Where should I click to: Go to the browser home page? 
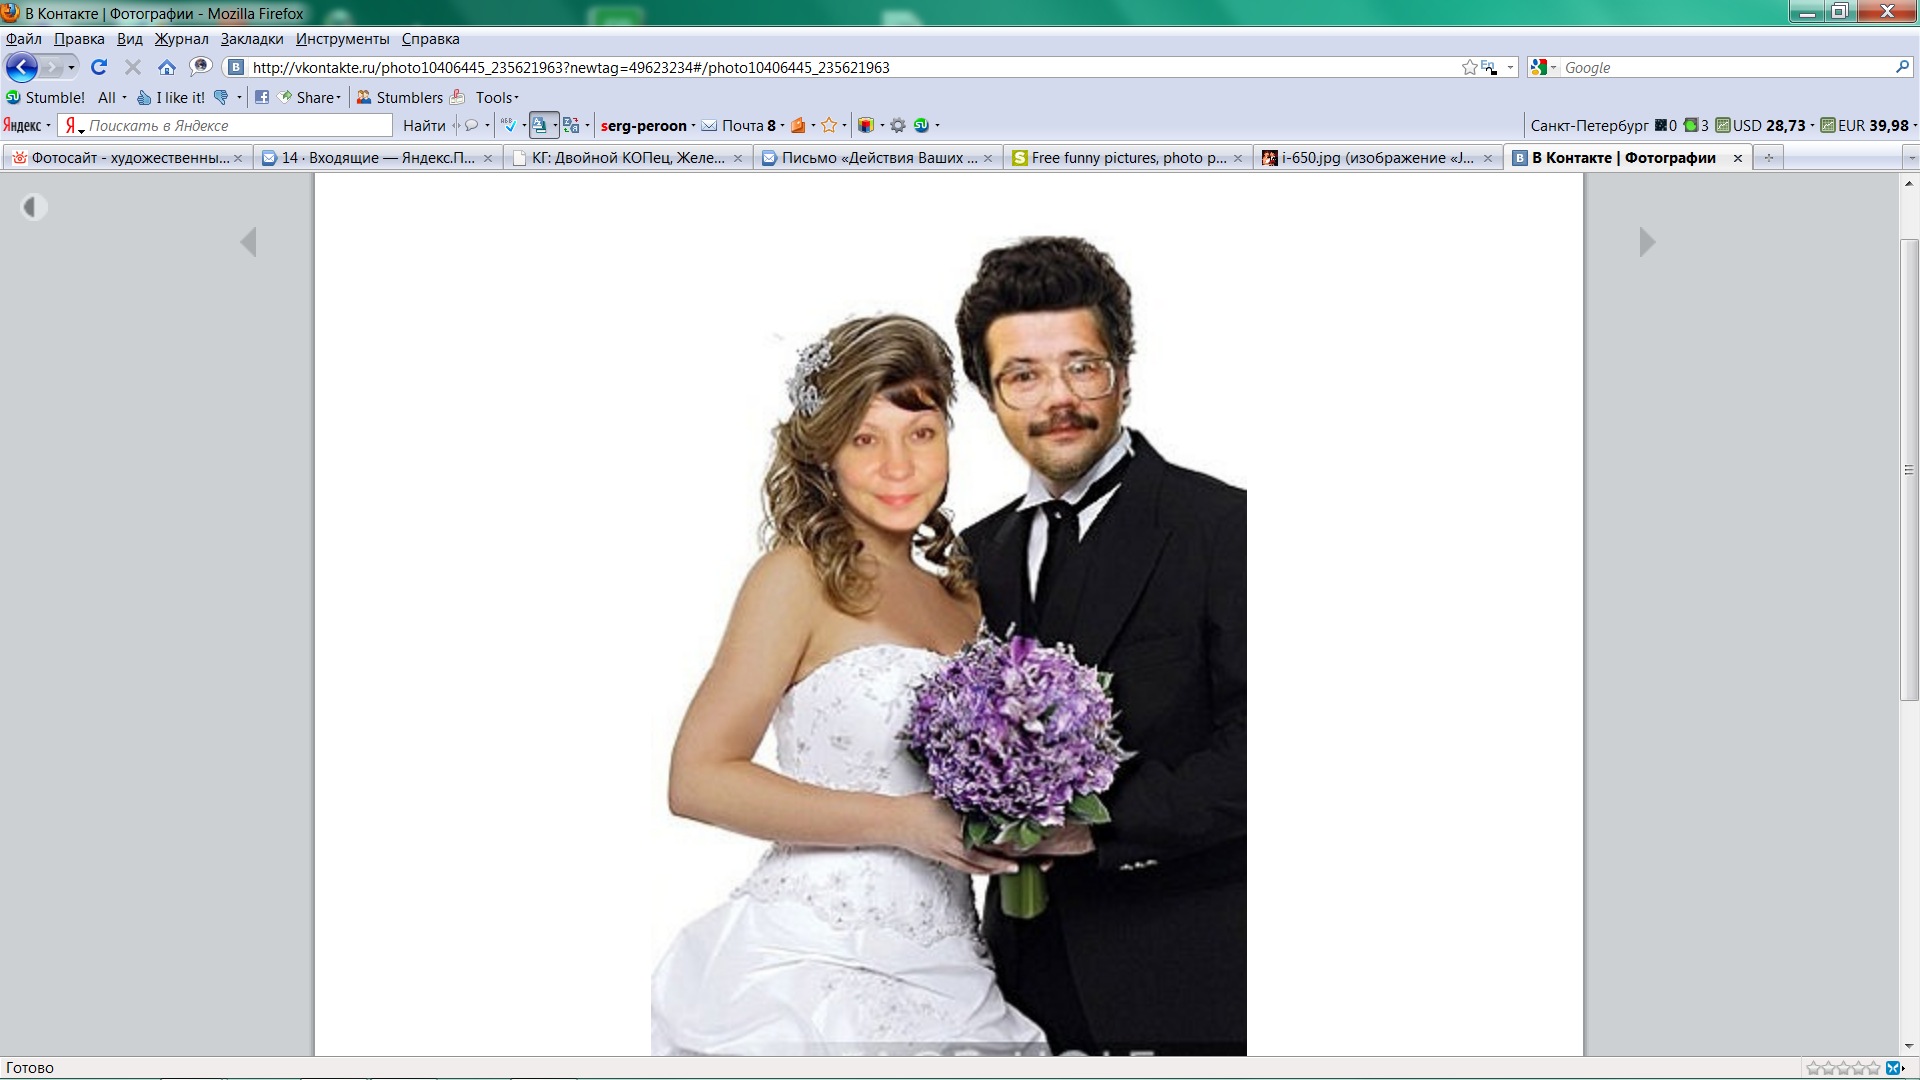coord(167,67)
